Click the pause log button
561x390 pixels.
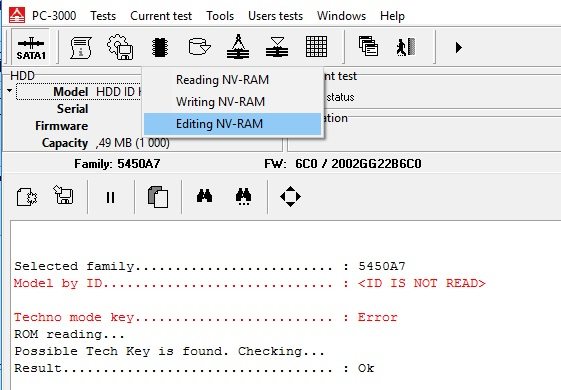[x=111, y=197]
